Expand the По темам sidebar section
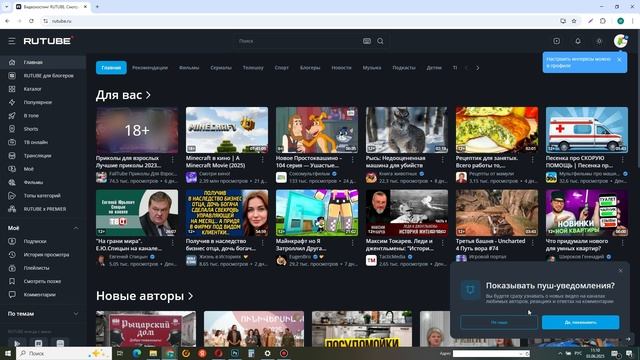The image size is (640, 360). point(76,314)
